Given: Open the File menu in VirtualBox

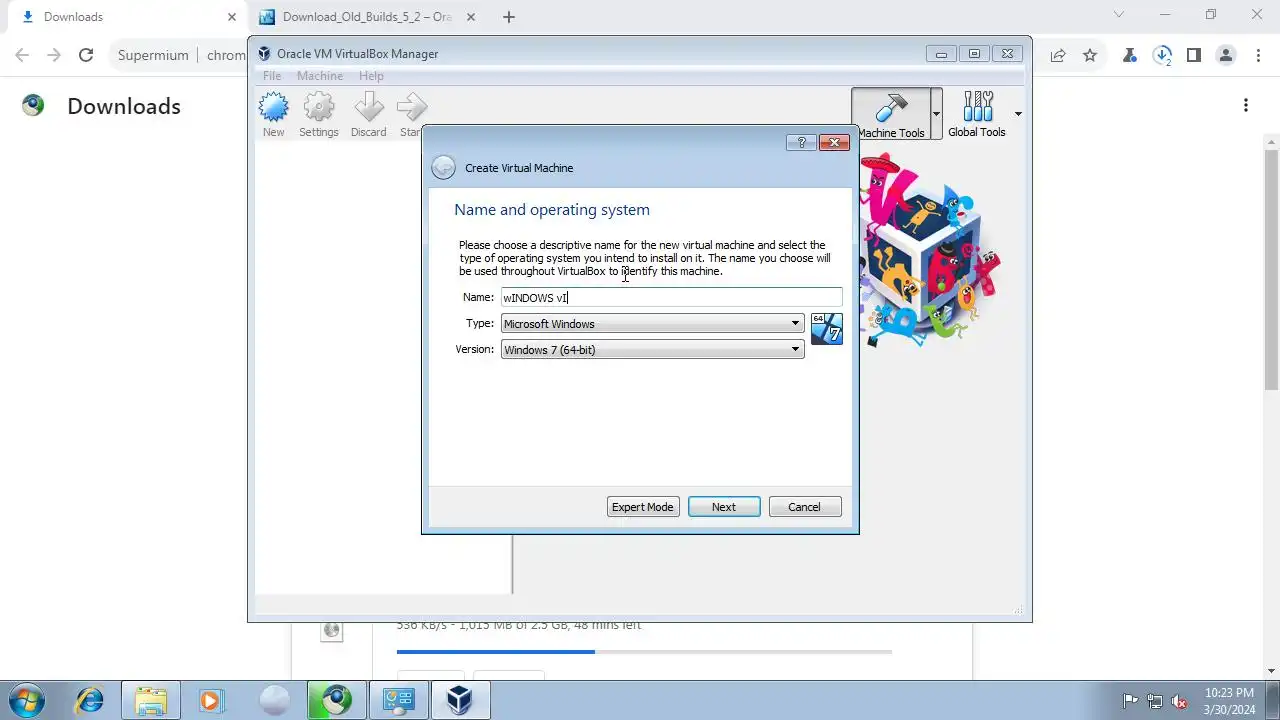Looking at the screenshot, I should pyautogui.click(x=272, y=76).
